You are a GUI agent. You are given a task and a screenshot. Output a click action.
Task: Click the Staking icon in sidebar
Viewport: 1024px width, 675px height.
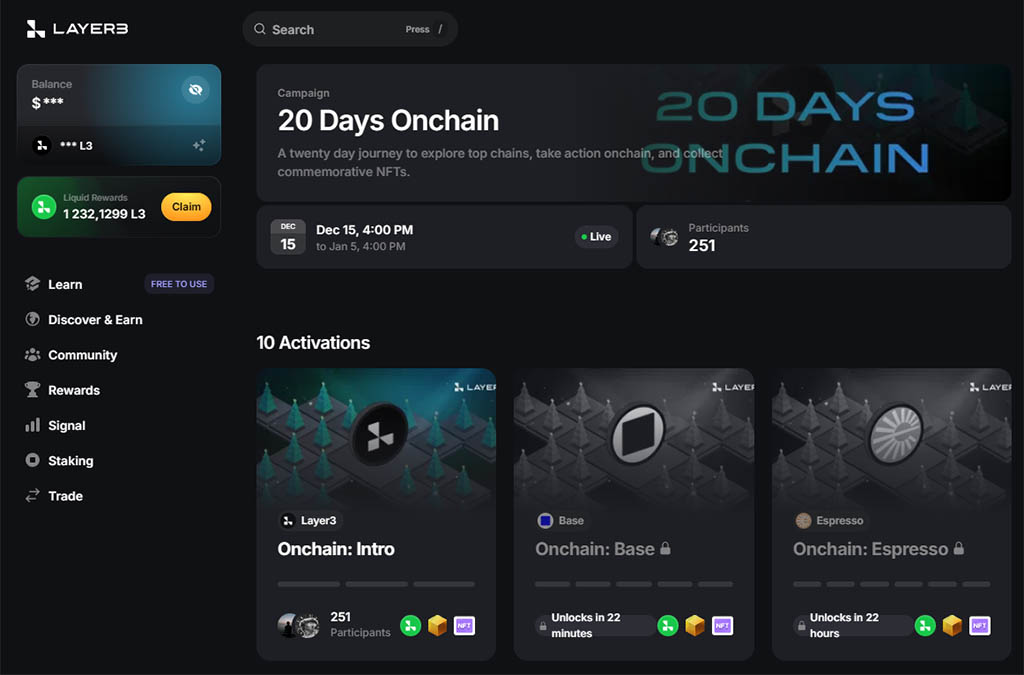tap(32, 460)
